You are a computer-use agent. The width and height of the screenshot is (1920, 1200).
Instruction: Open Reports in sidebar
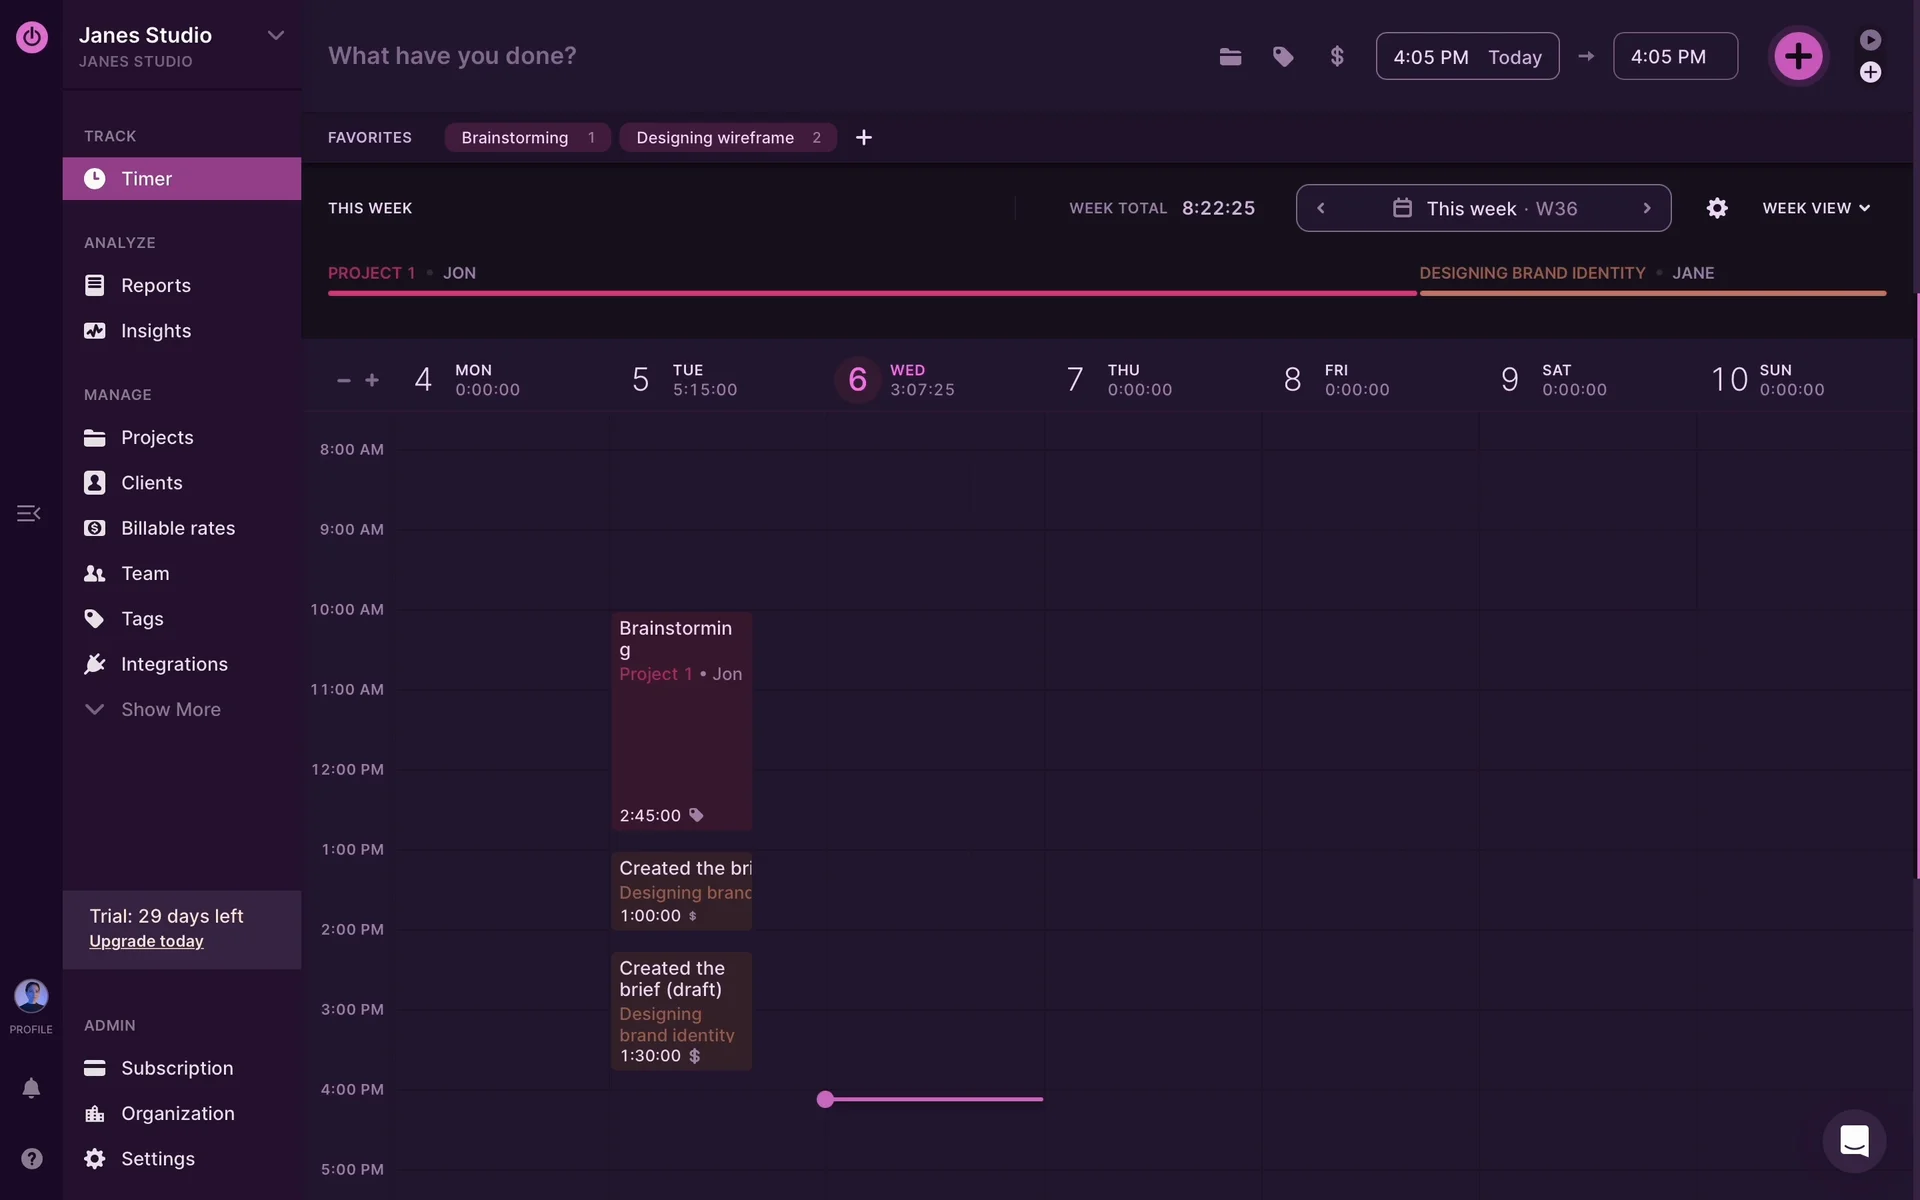[155, 286]
